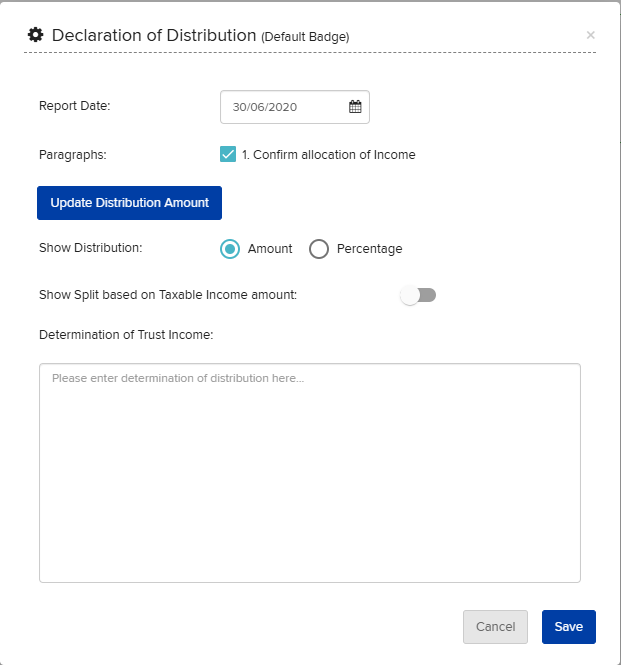Image resolution: width=621 pixels, height=665 pixels.
Task: Select the Percentage radio button
Action: pos(319,249)
